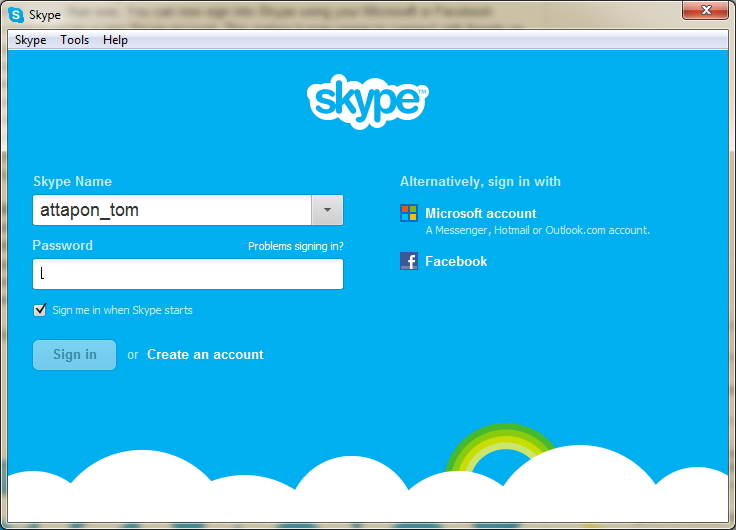
Task: Expand the Skype Name dropdown arrow
Action: [x=327, y=210]
